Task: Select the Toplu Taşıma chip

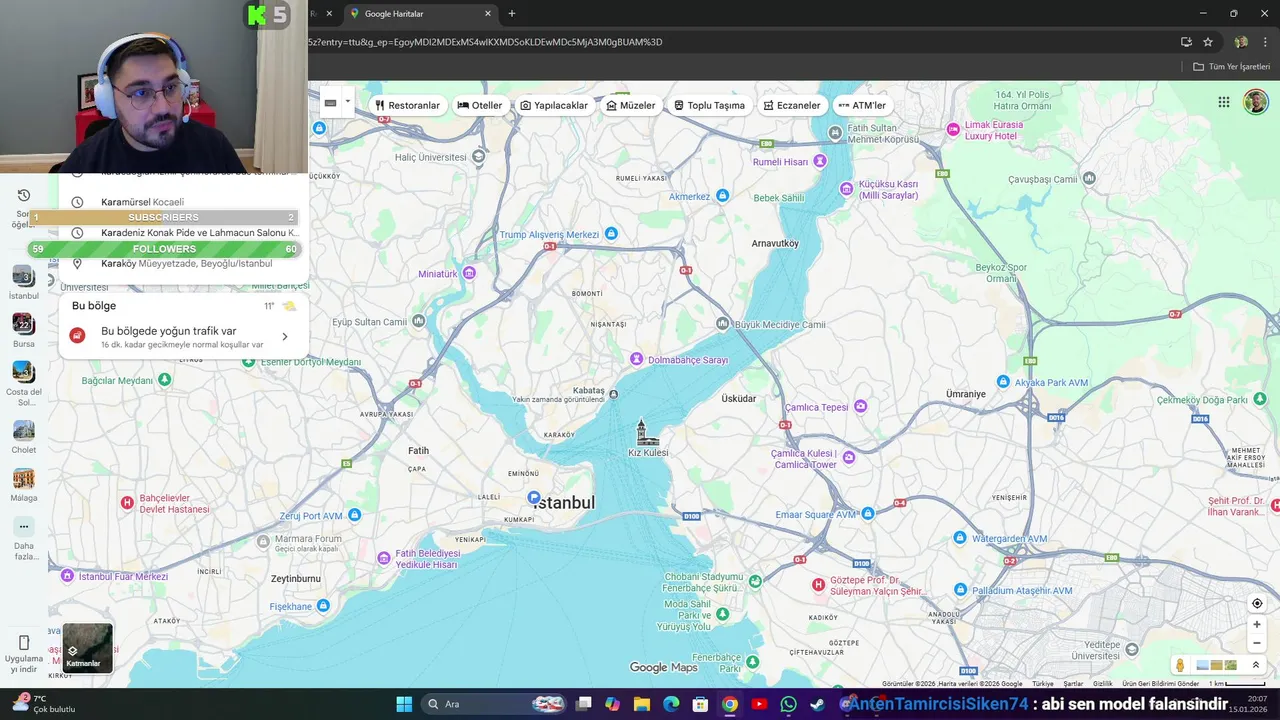Action: coord(709,105)
